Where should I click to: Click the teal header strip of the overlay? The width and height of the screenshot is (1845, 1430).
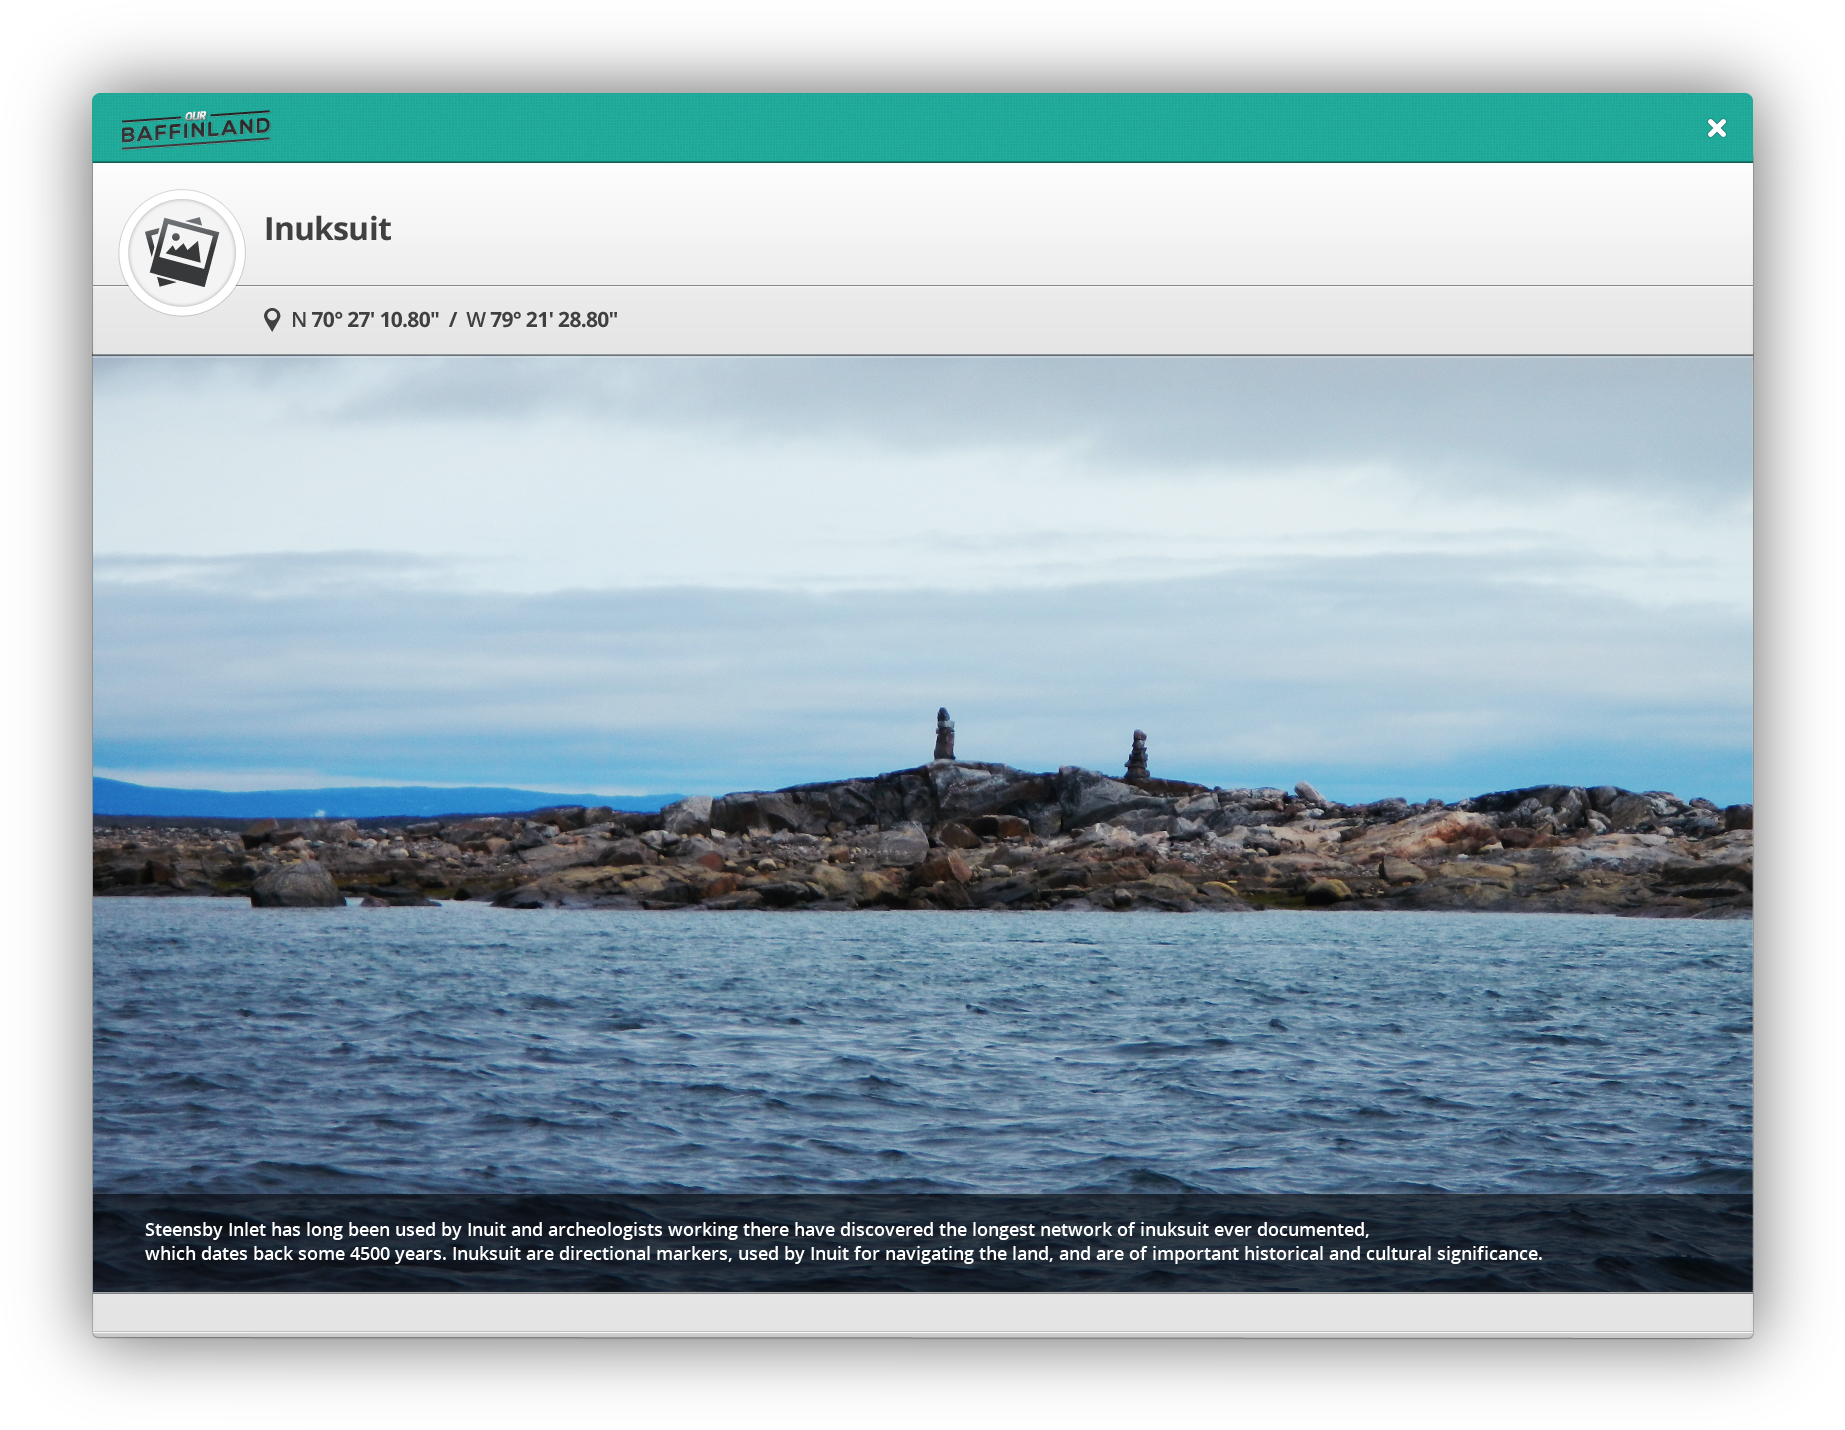point(900,128)
